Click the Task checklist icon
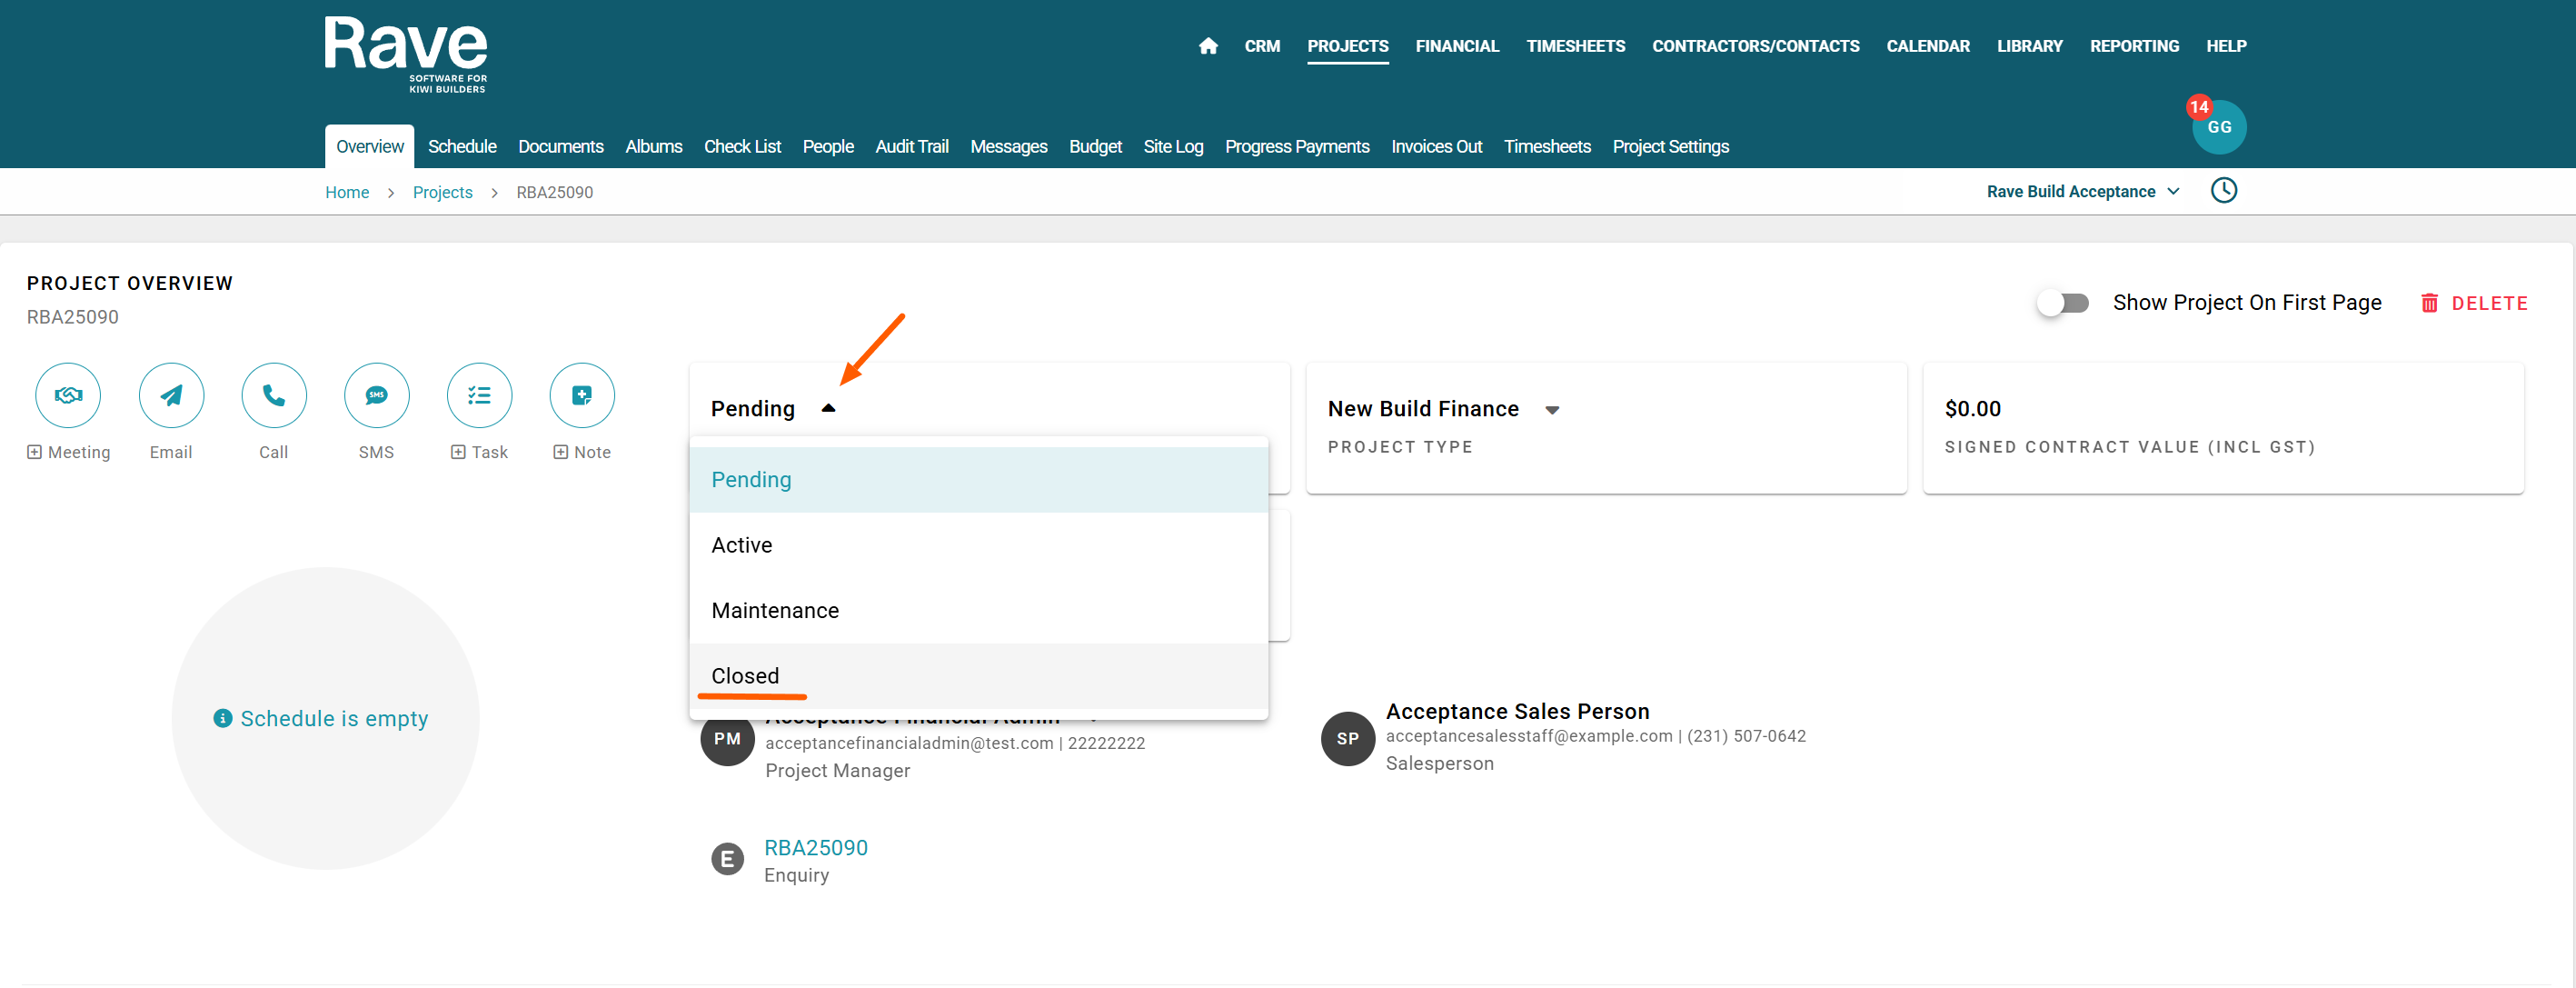Viewport: 2576px width, 988px height. click(x=479, y=395)
